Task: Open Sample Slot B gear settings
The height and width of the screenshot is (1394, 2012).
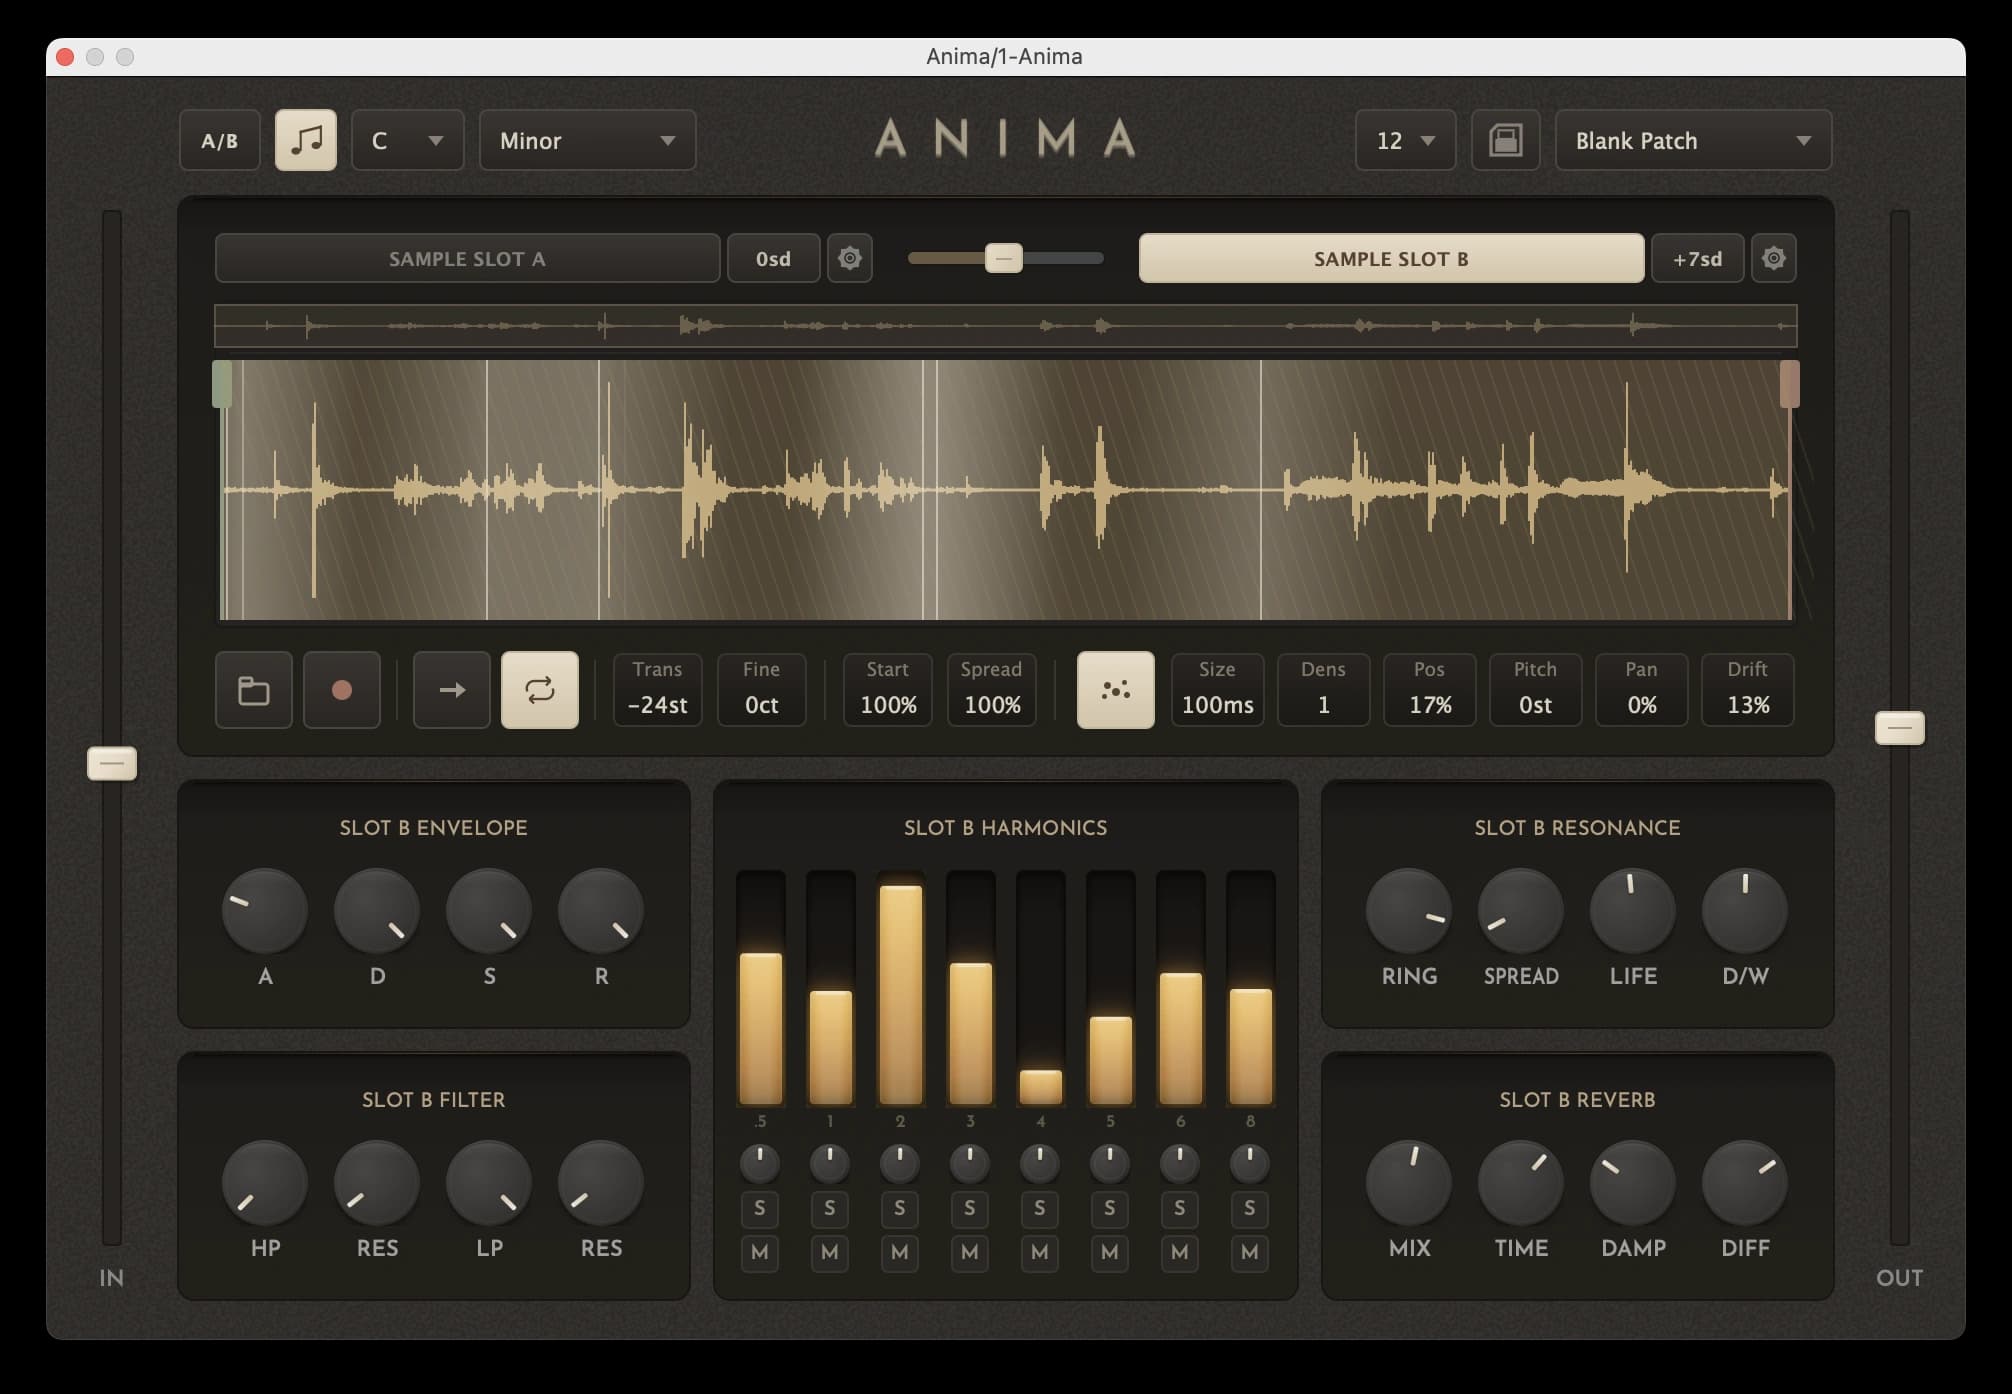Action: point(1774,258)
